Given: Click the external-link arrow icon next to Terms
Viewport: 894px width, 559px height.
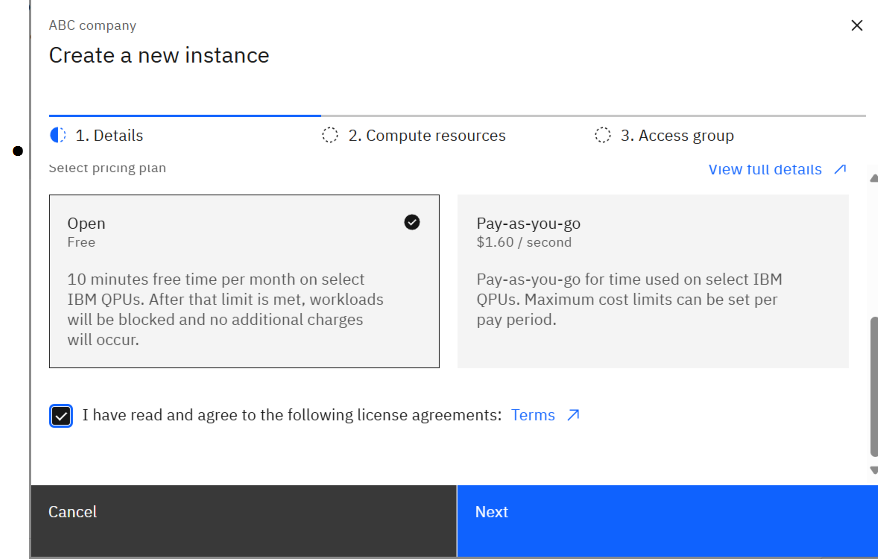Looking at the screenshot, I should pyautogui.click(x=573, y=415).
